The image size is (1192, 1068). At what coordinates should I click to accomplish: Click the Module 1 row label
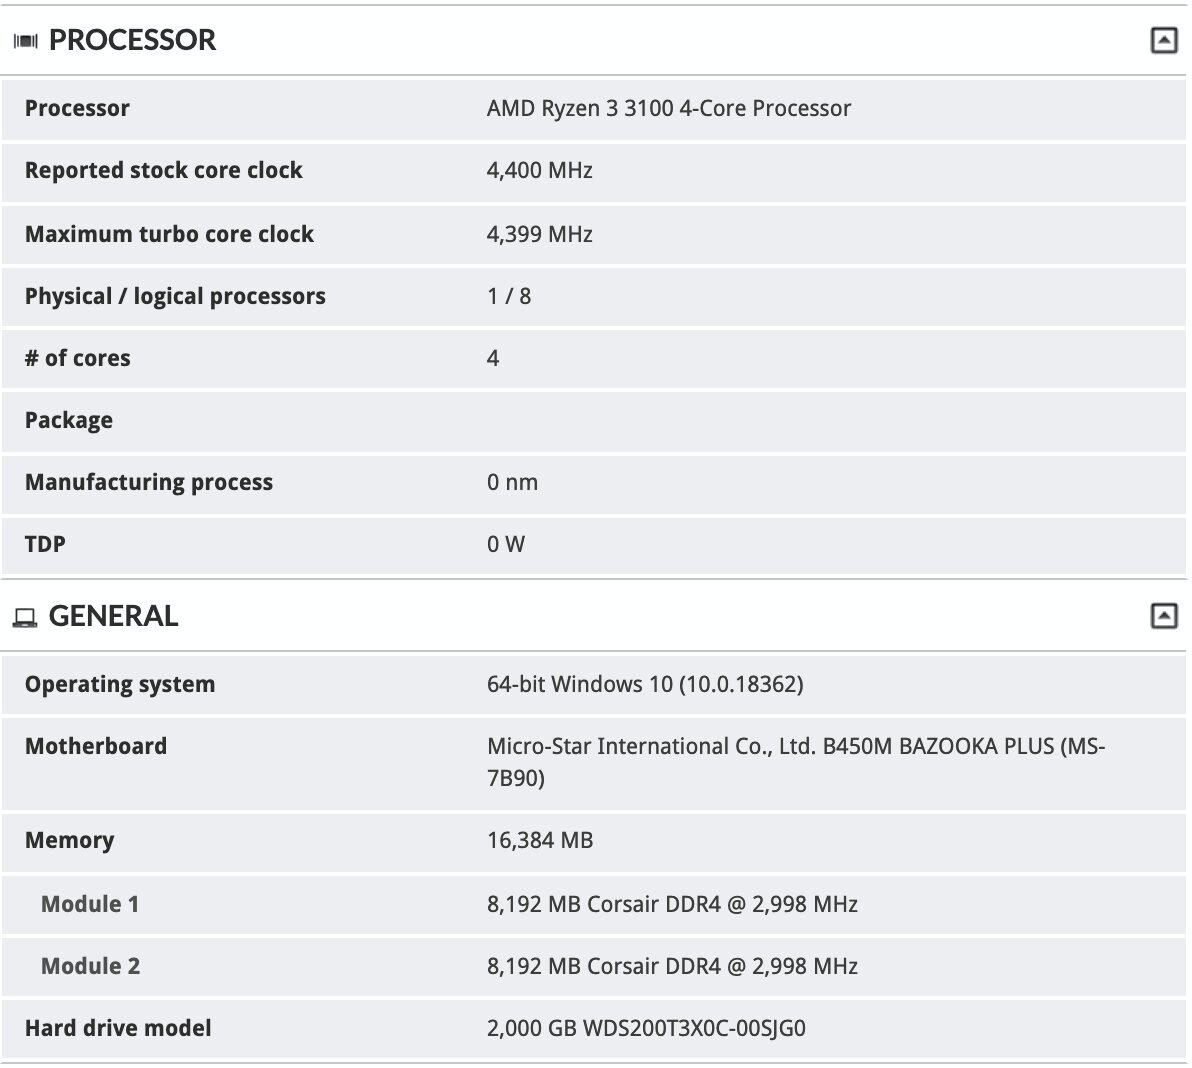[90, 905]
